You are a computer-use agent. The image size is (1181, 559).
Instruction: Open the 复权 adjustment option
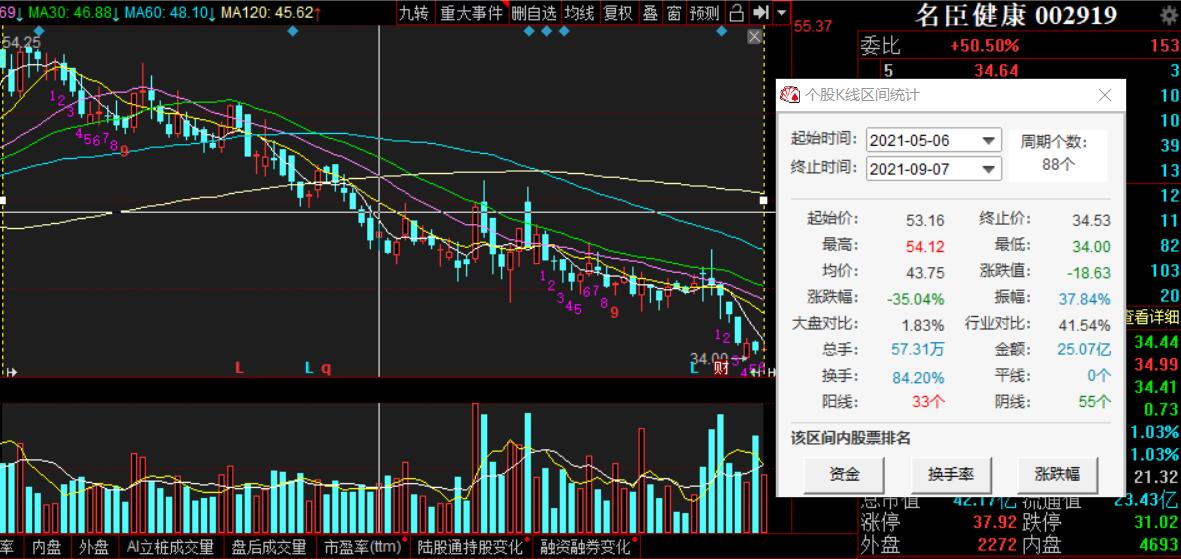(618, 12)
